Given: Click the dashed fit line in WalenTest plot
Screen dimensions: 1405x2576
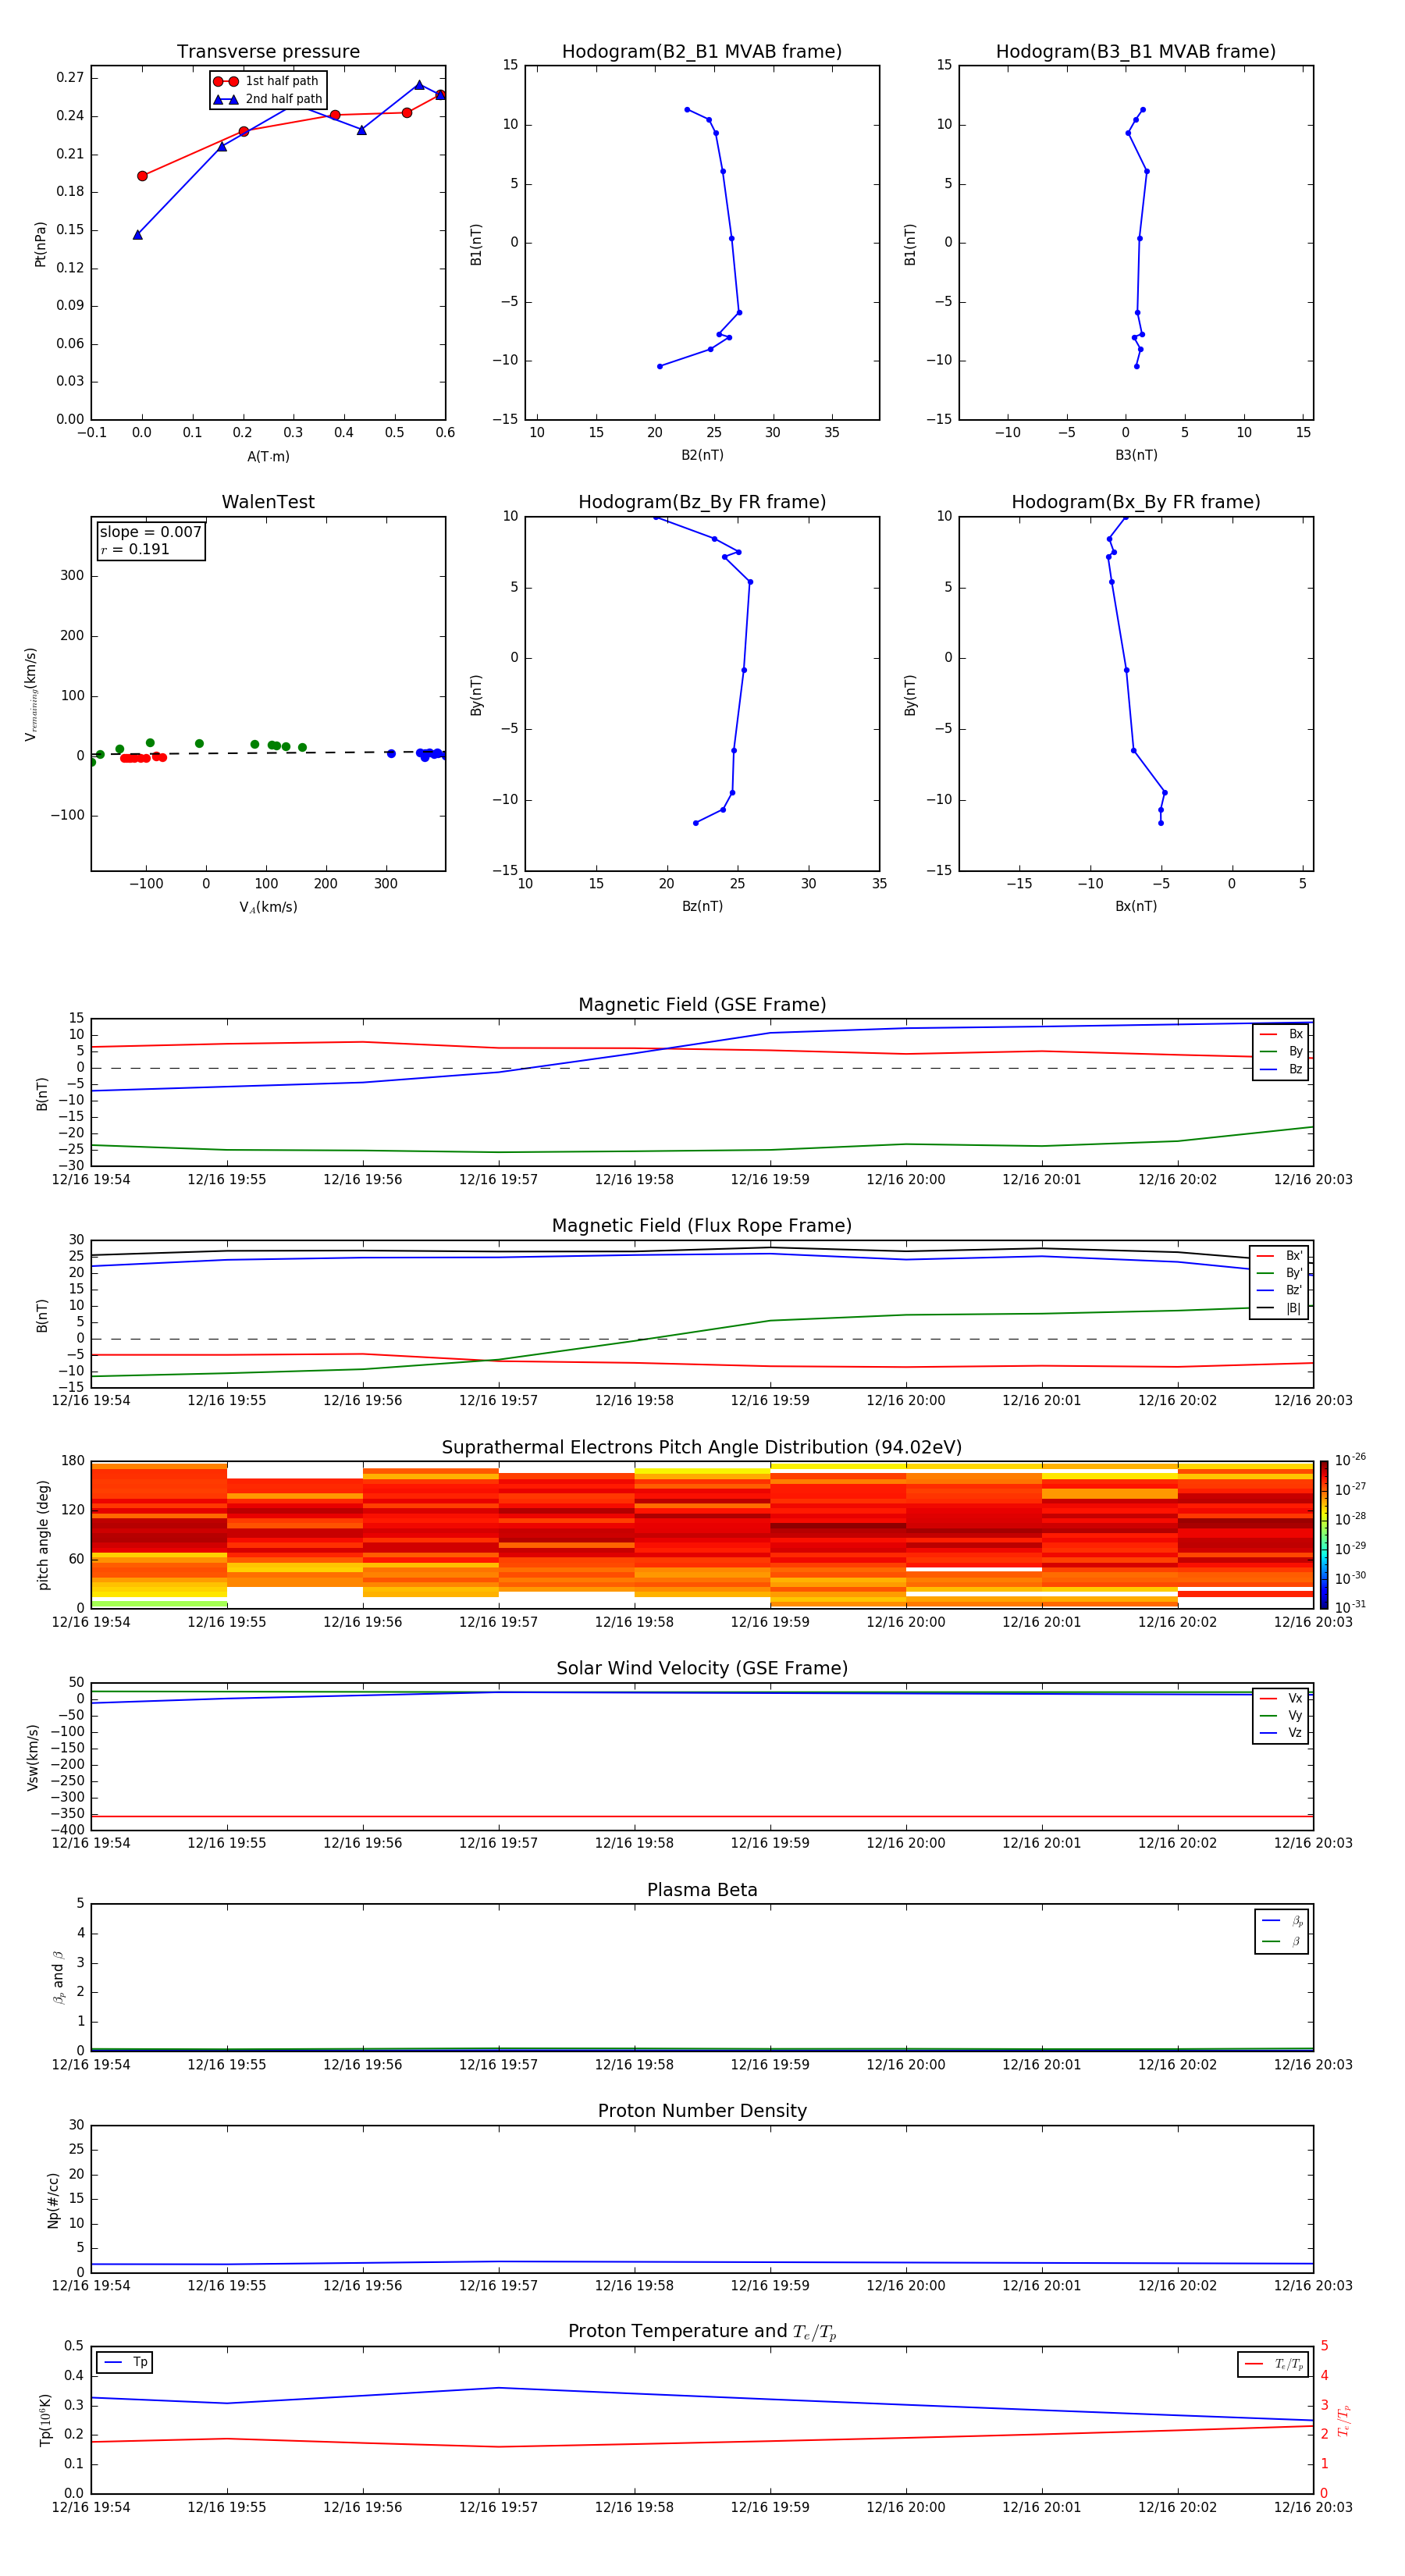Looking at the screenshot, I should tap(268, 752).
